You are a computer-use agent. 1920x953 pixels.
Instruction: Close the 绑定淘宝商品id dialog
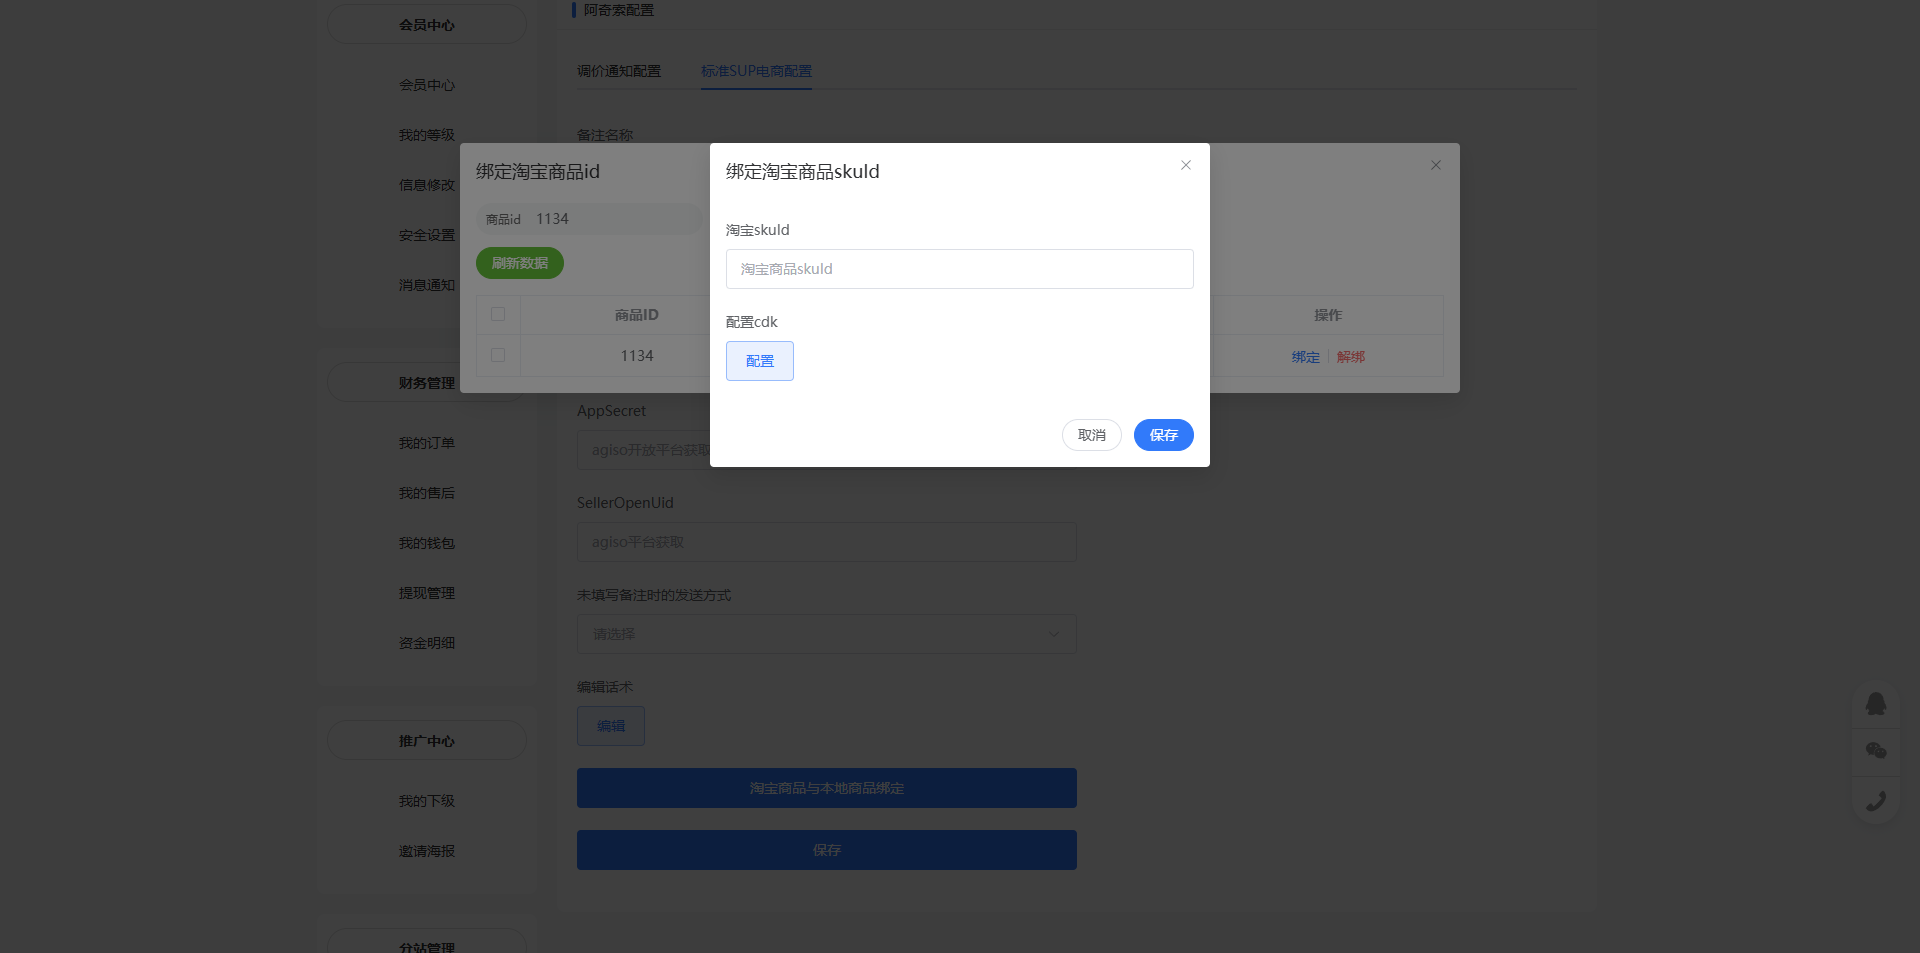click(x=1436, y=165)
